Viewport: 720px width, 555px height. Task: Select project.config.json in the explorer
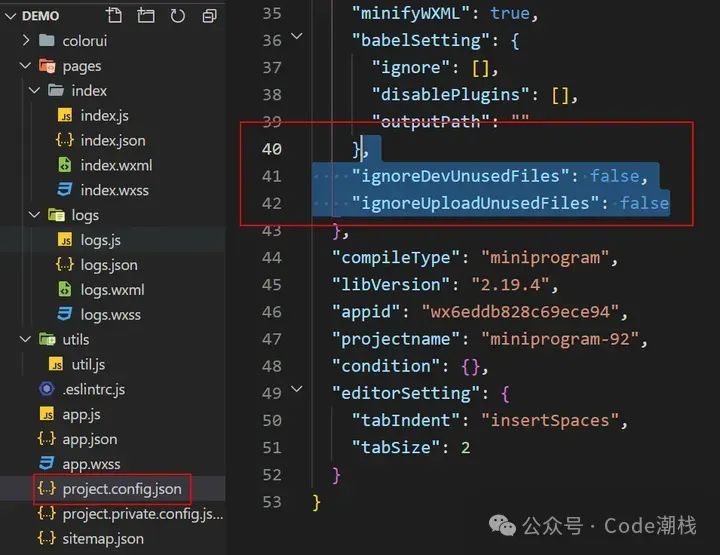(x=122, y=489)
